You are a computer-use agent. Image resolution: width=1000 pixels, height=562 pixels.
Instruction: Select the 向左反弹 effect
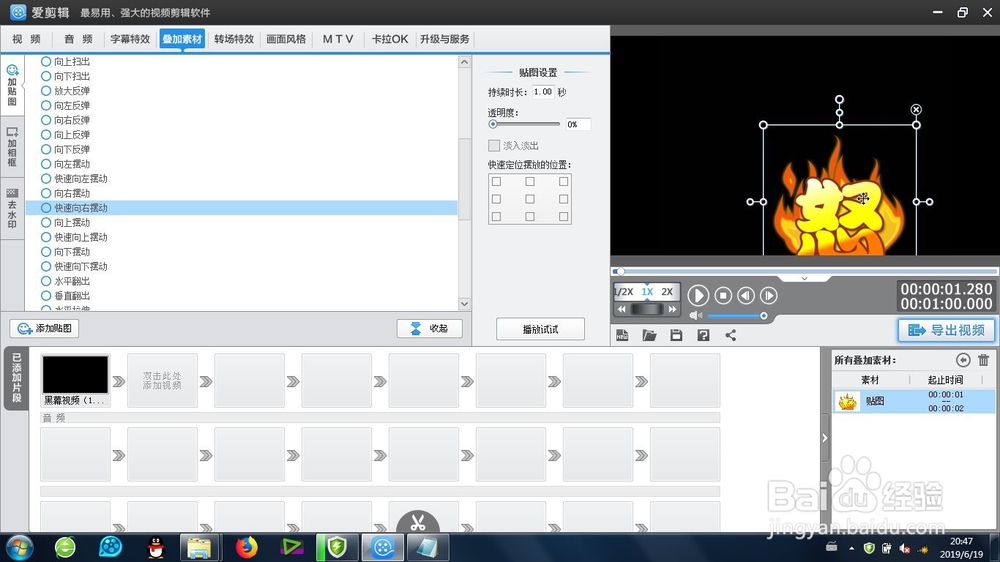tap(66, 106)
